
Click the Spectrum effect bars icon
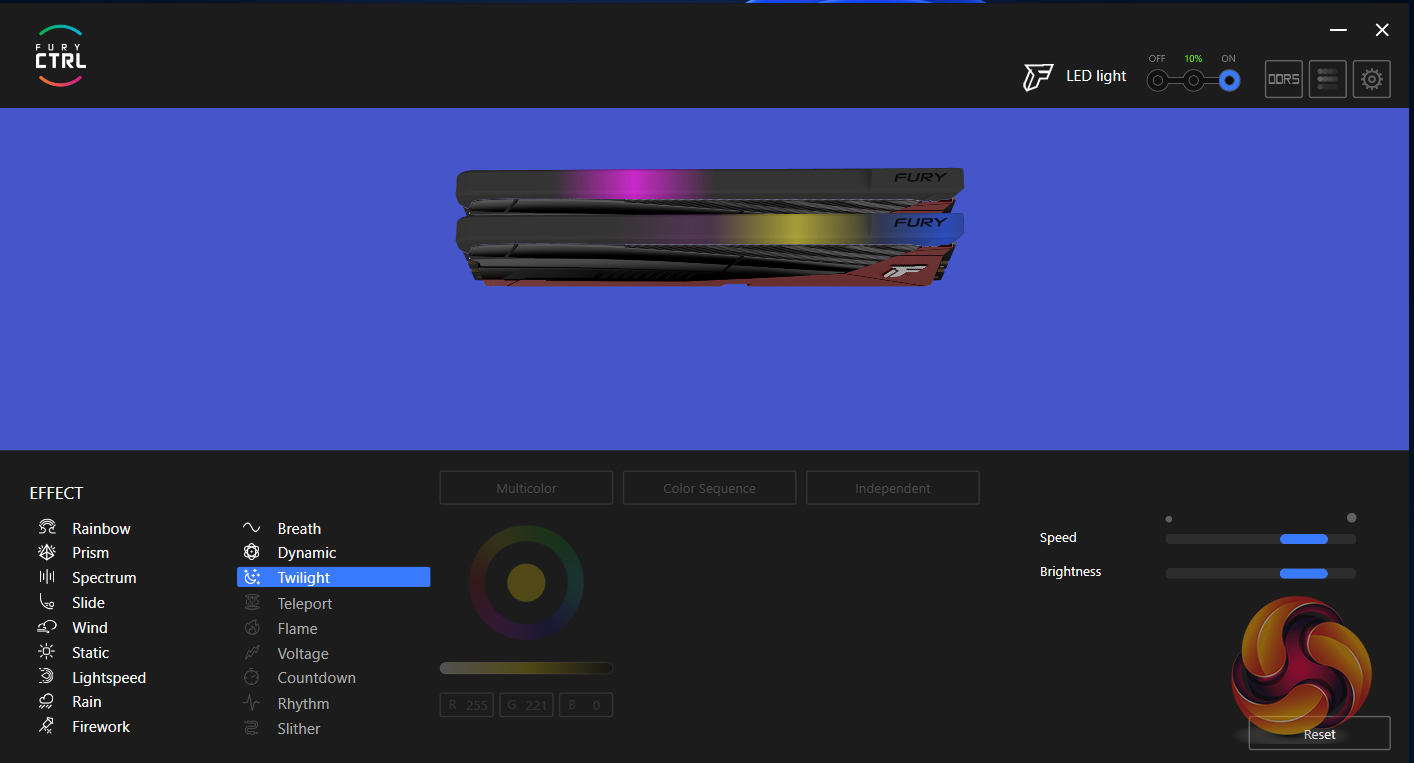(x=47, y=577)
